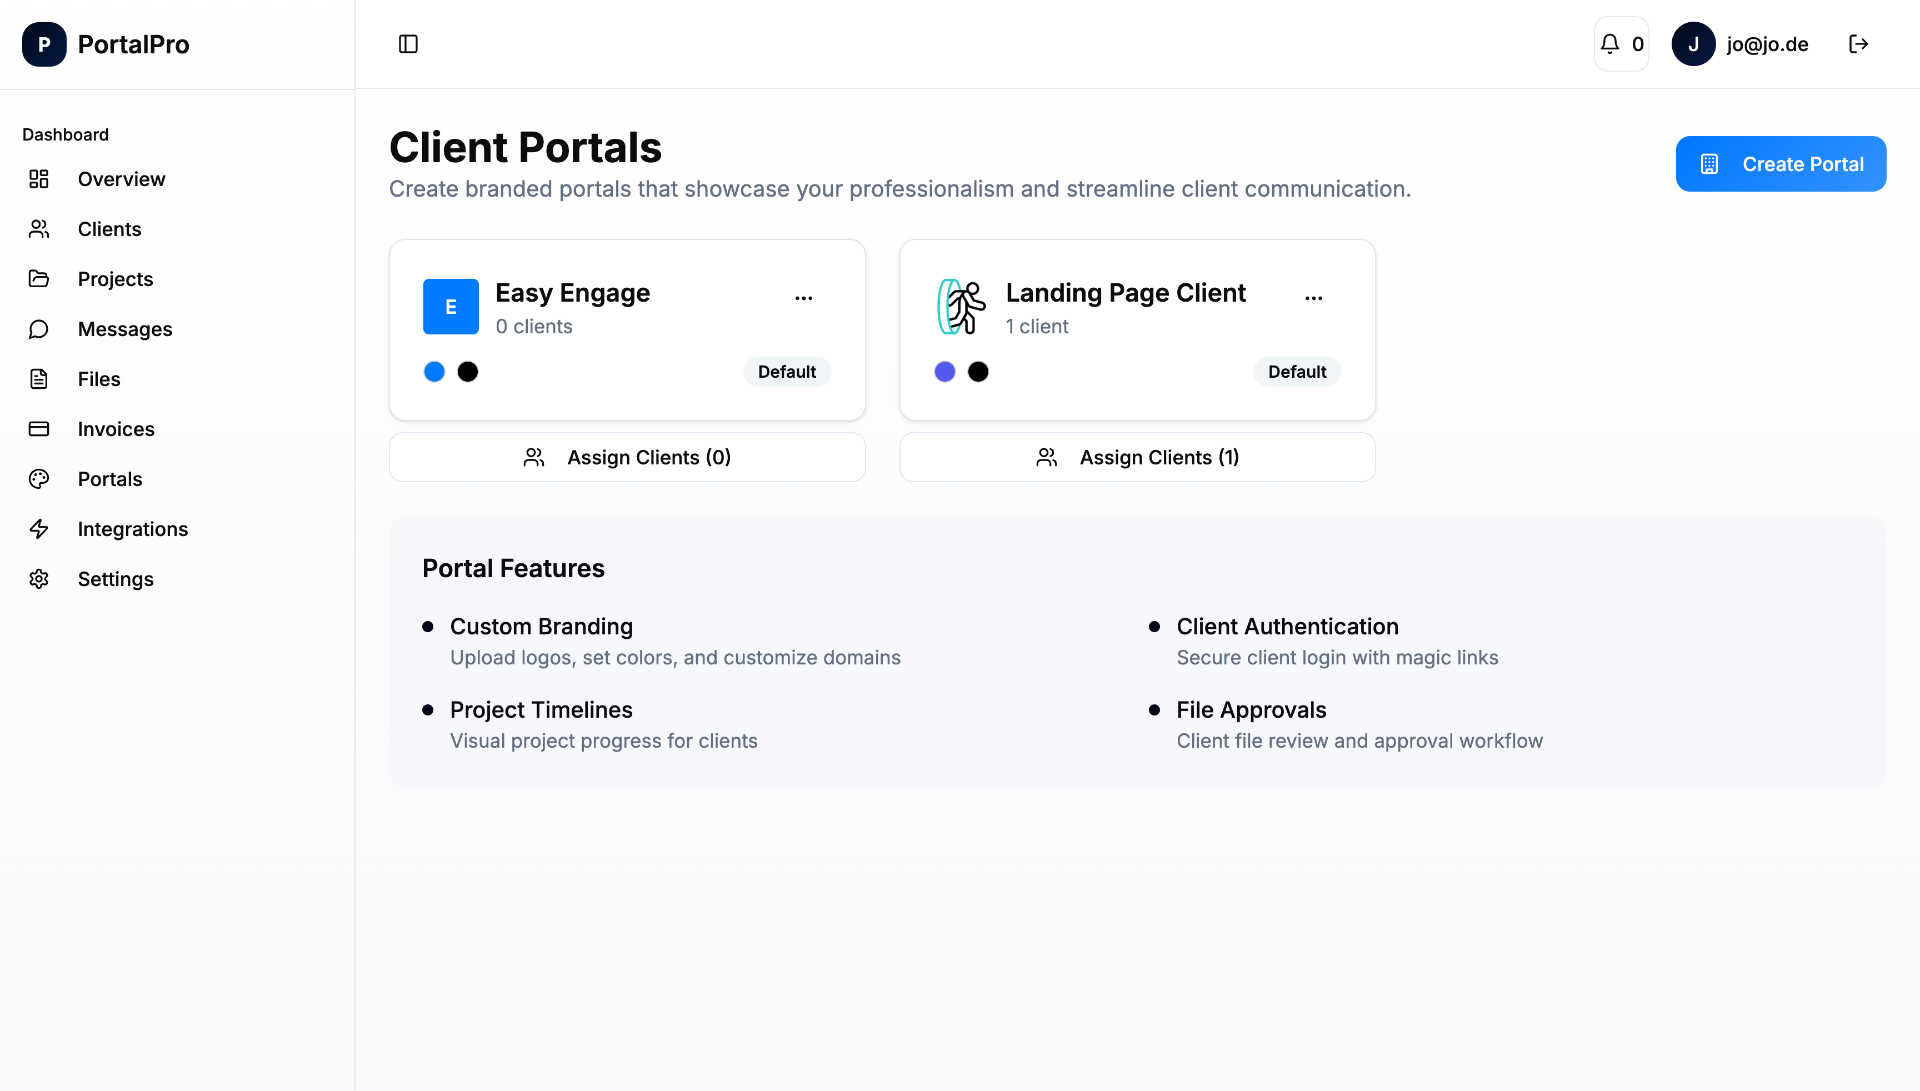This screenshot has height=1091, width=1920.
Task: Select the Projects folder icon in sidebar
Action: click(39, 279)
